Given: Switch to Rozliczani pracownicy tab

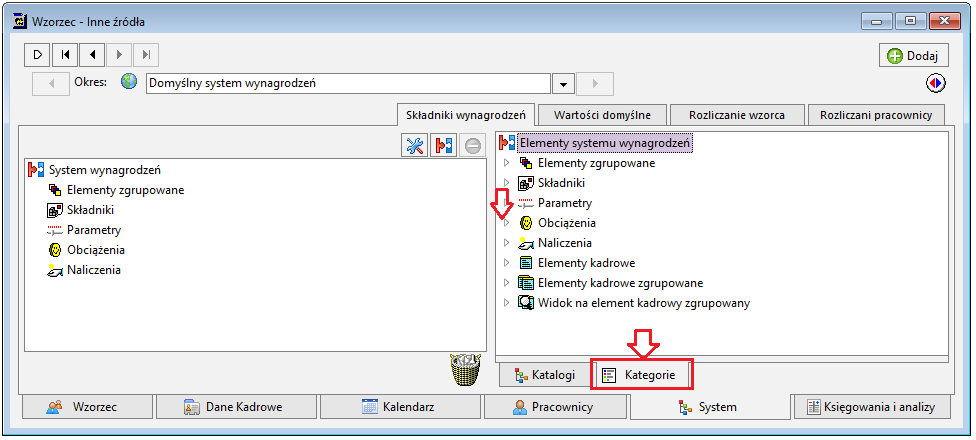Looking at the screenshot, I should [x=876, y=115].
